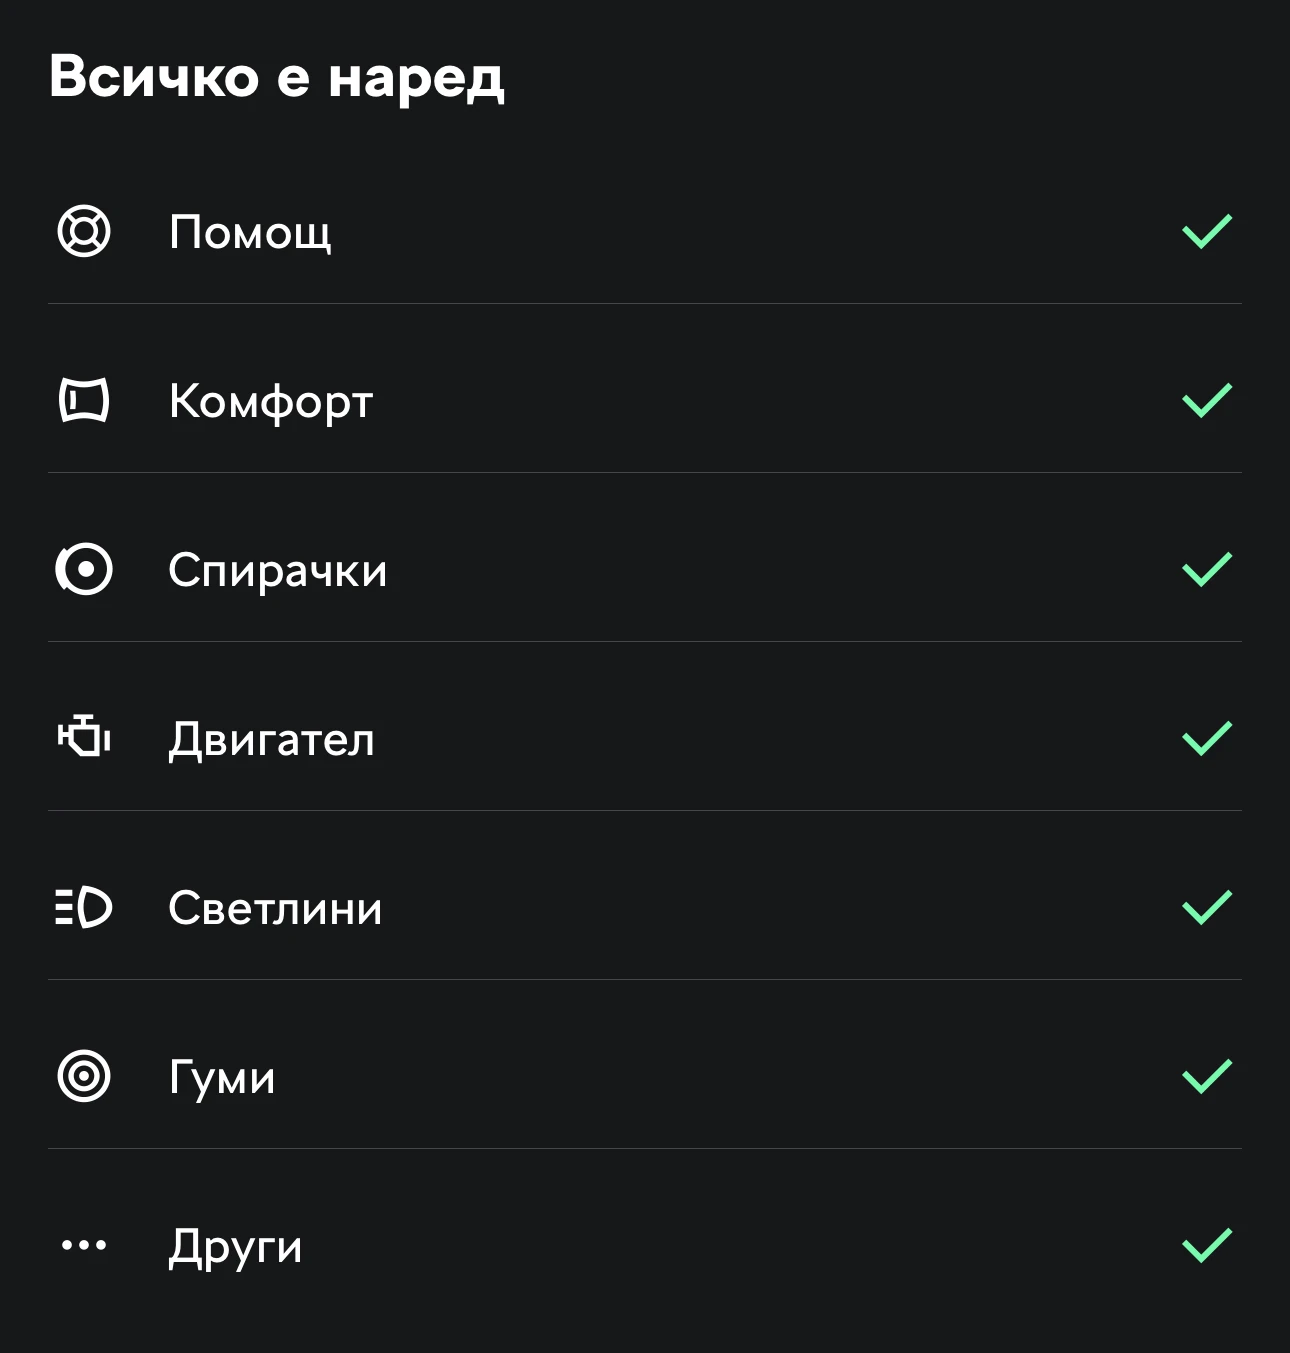1290x1353 pixels.
Task: Click the tire icon beside Гуми
Action: pyautogui.click(x=84, y=1077)
